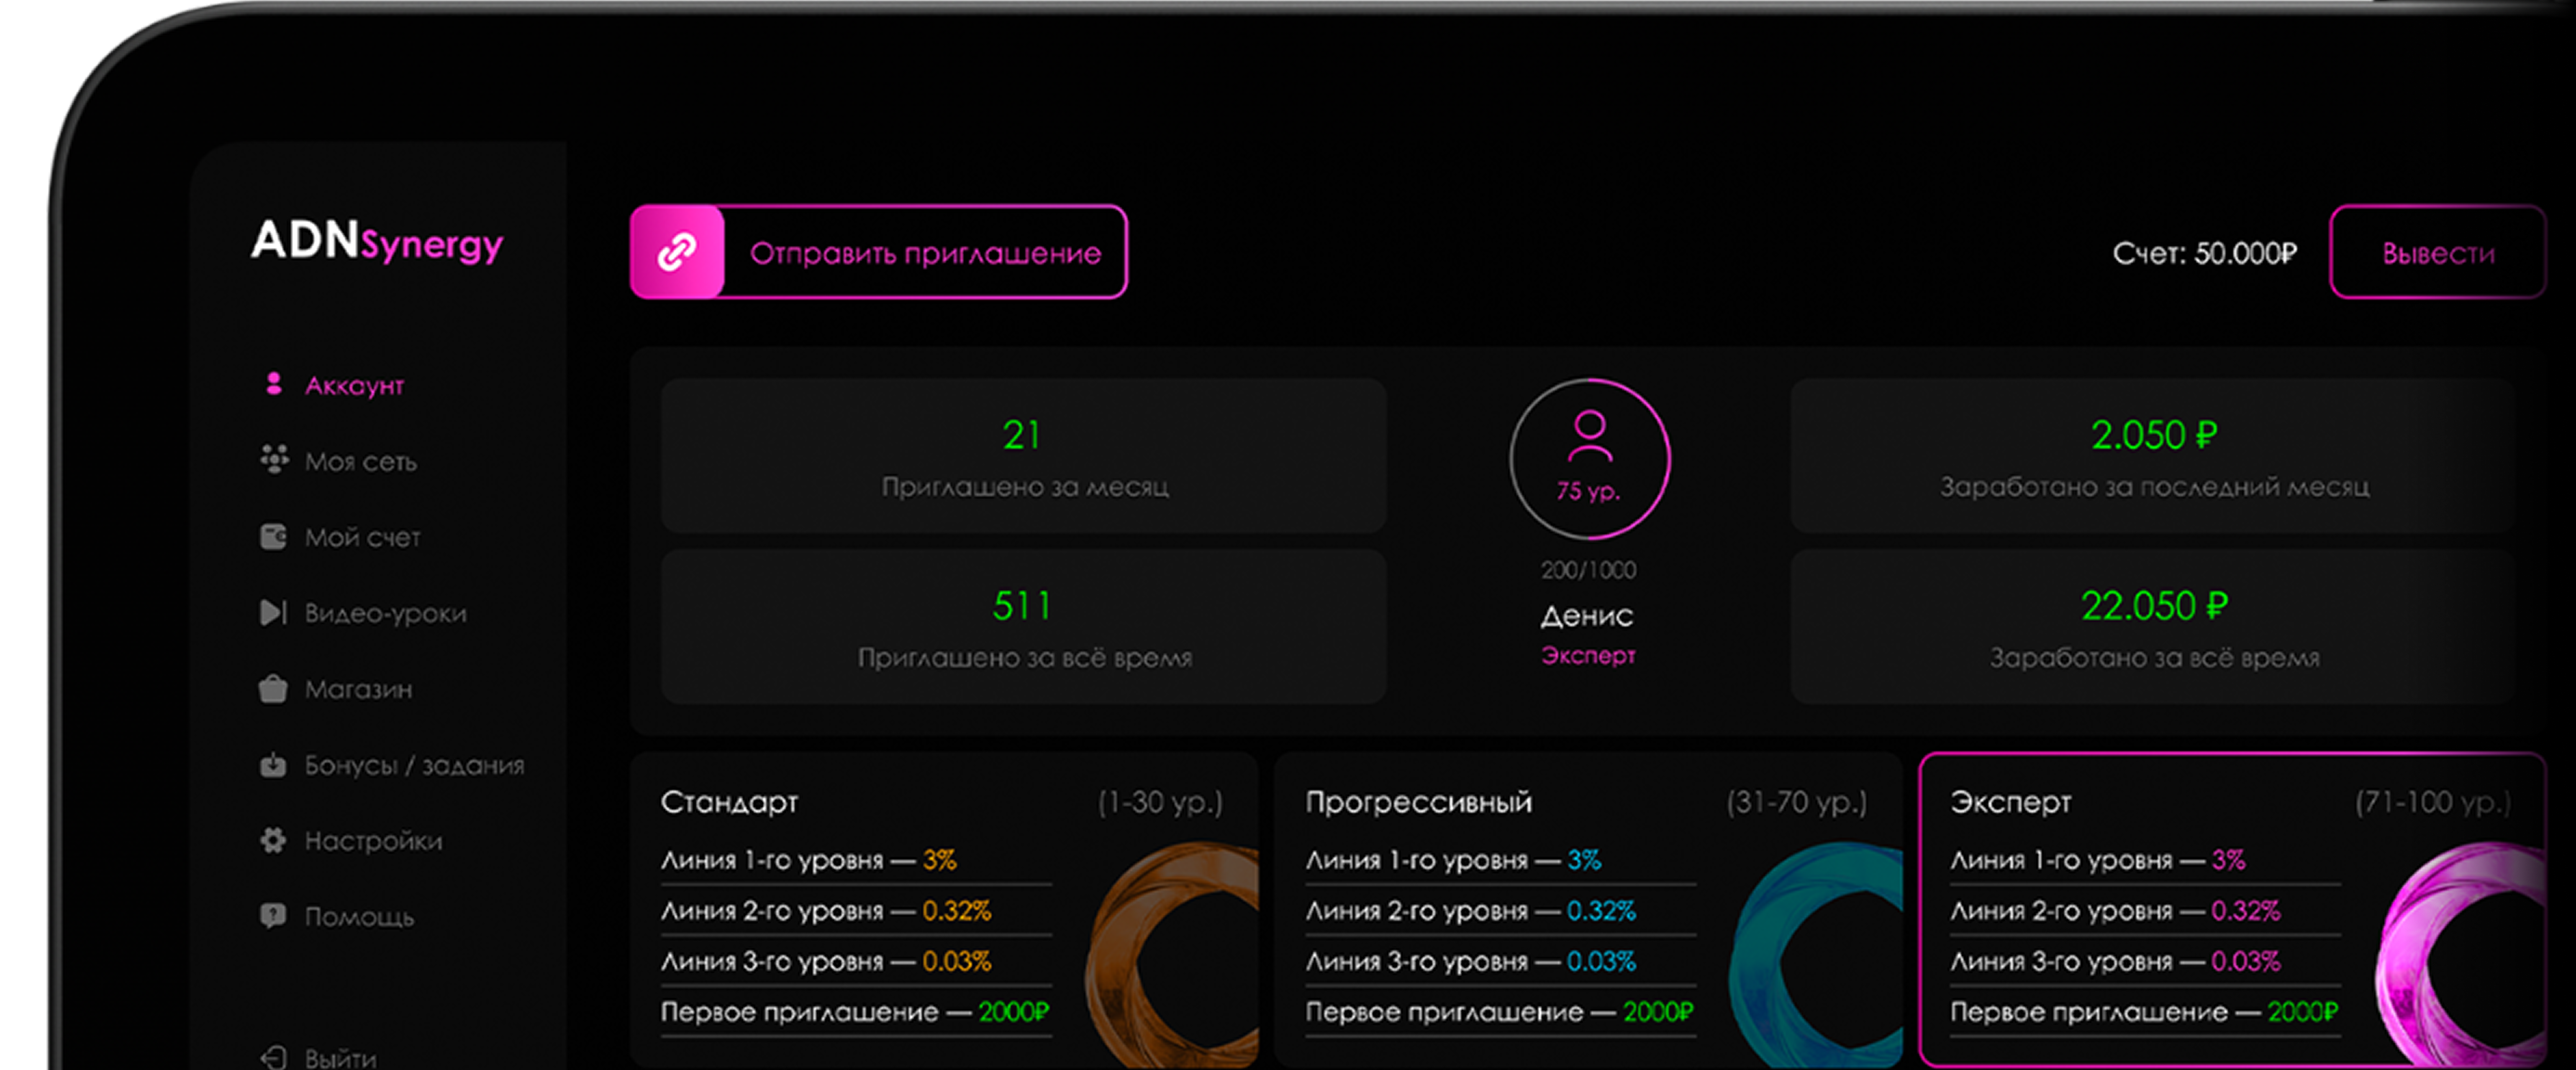The width and height of the screenshot is (2576, 1070).
Task: Click Первое приглашение row in Стандарт card
Action: [856, 1013]
